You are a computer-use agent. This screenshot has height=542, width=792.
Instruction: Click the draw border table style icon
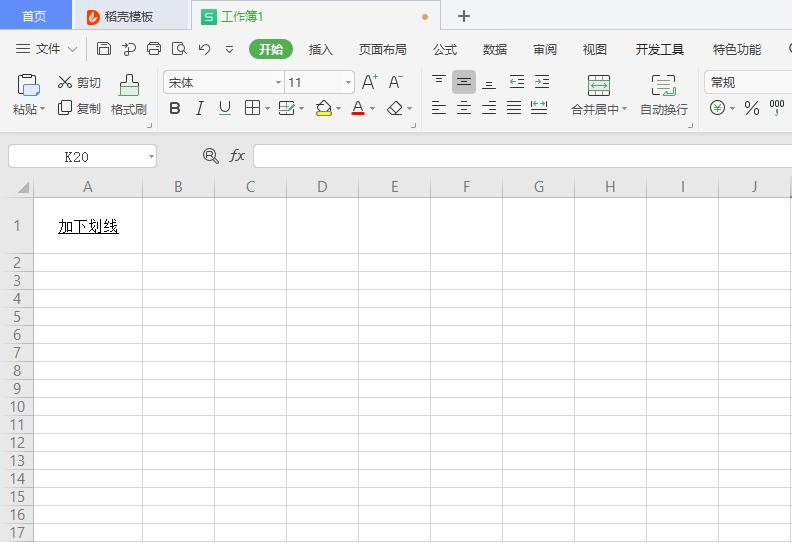286,108
